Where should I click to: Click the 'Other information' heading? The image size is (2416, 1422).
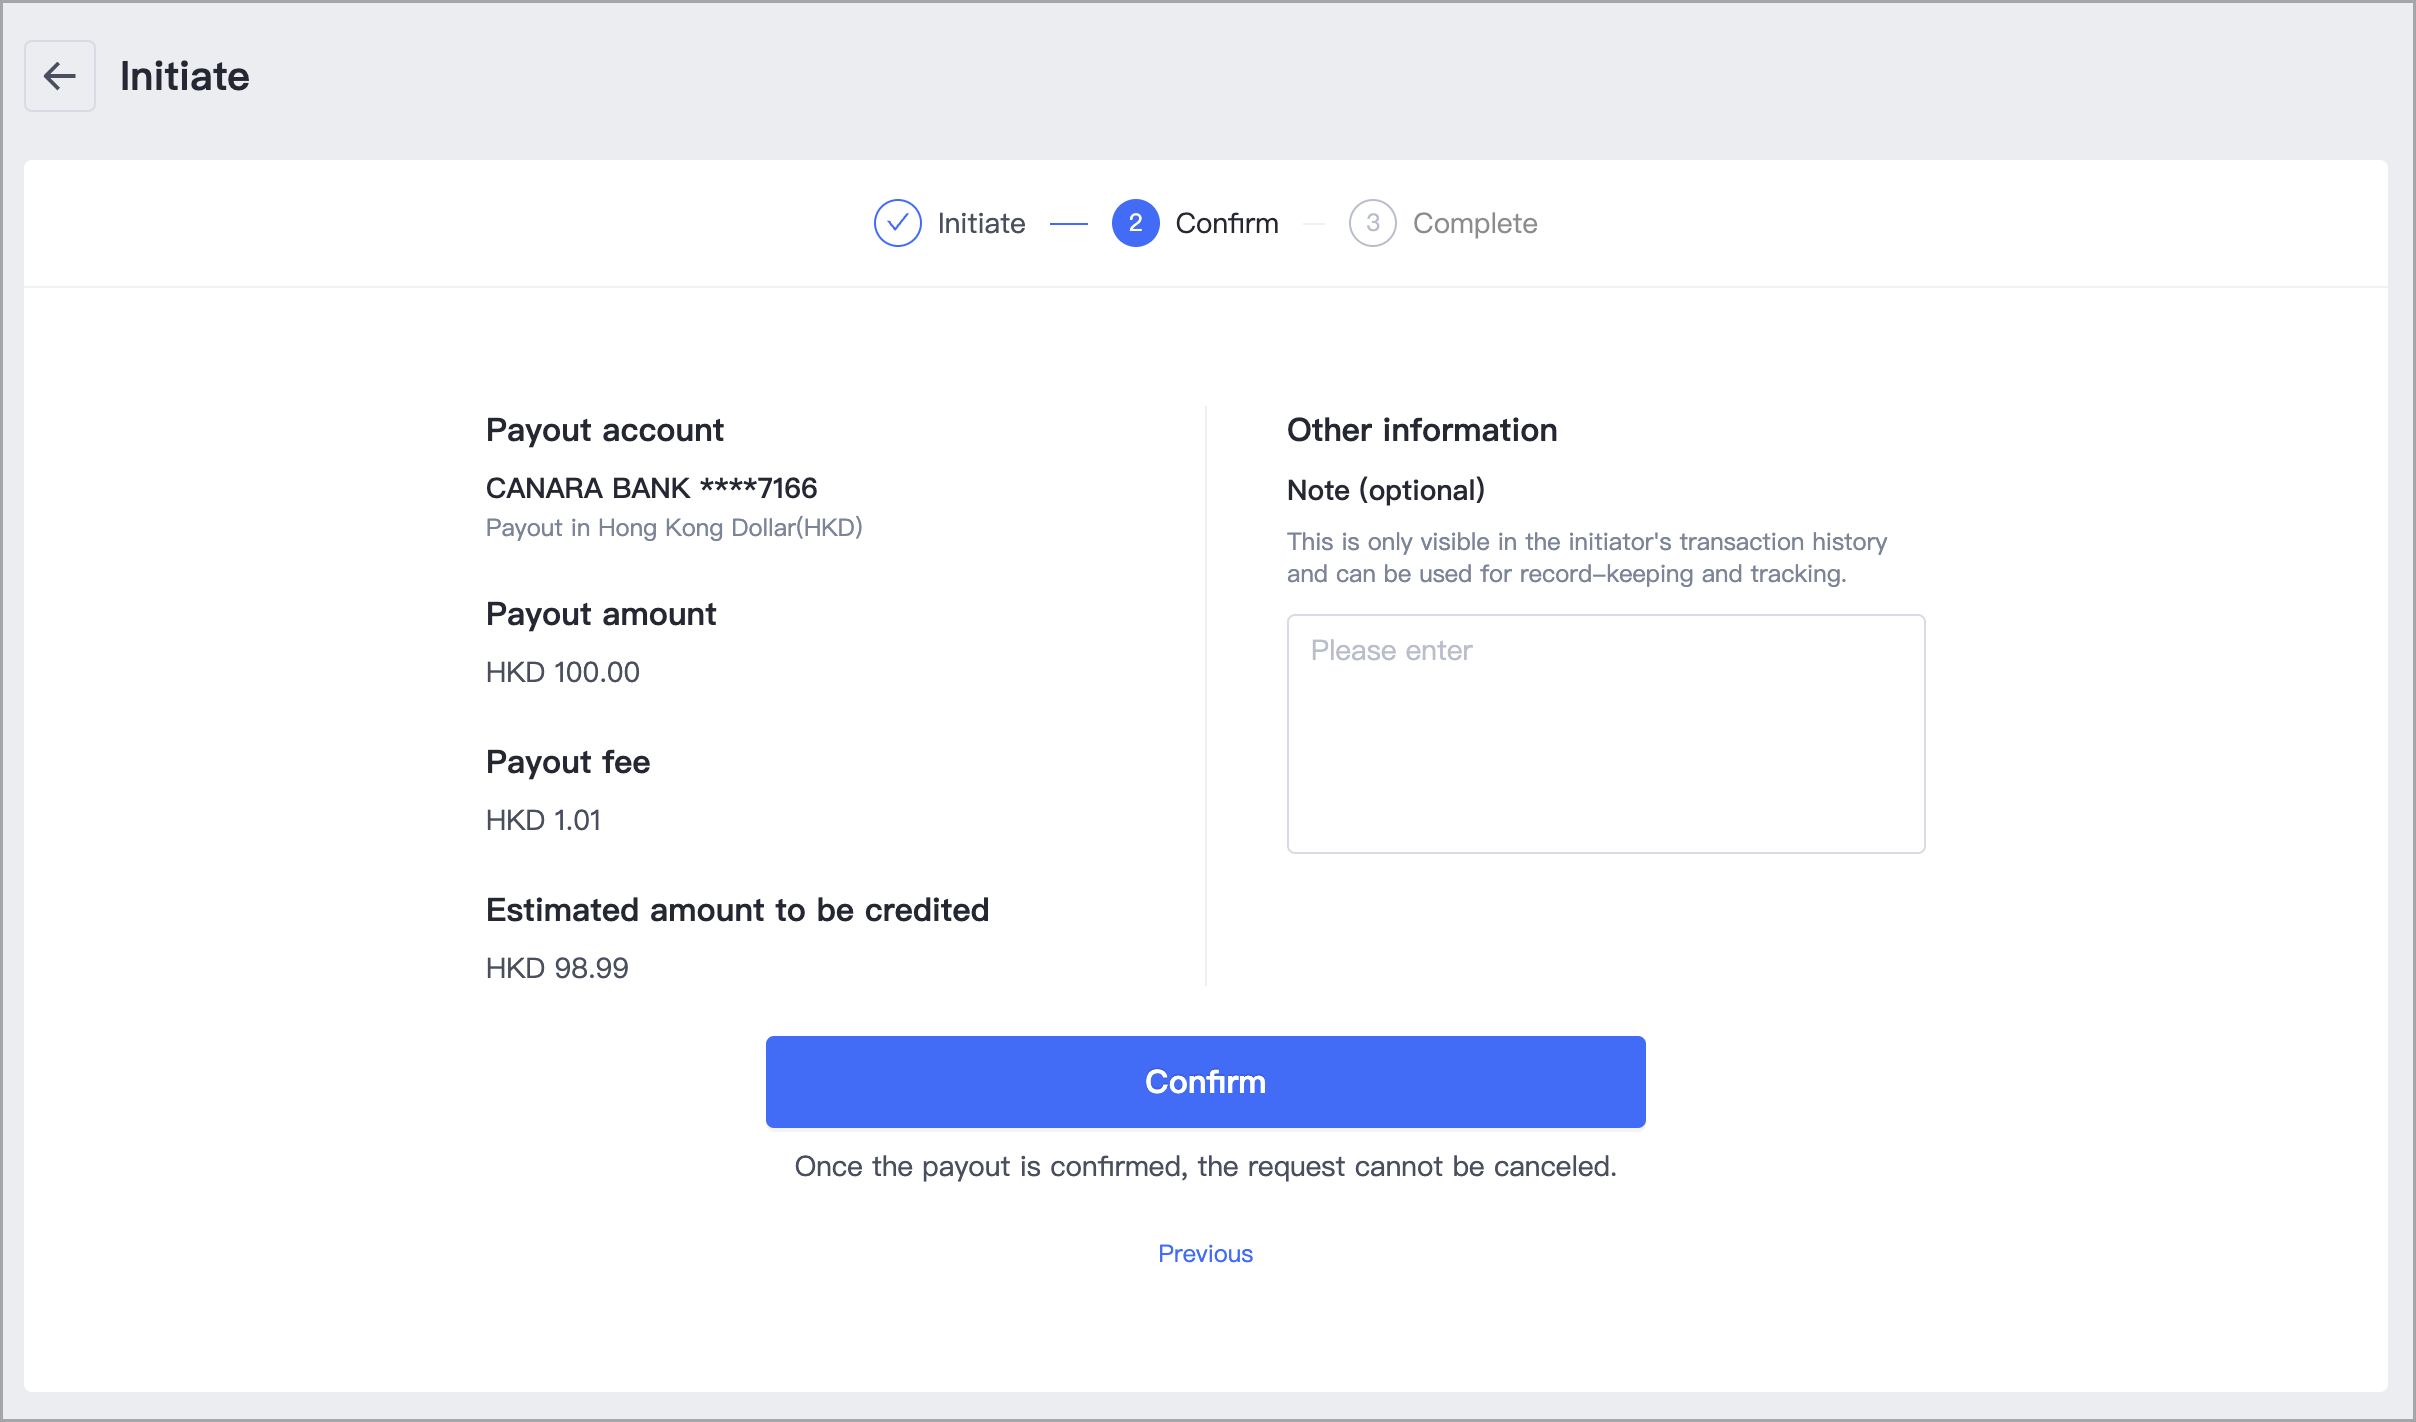(x=1422, y=430)
